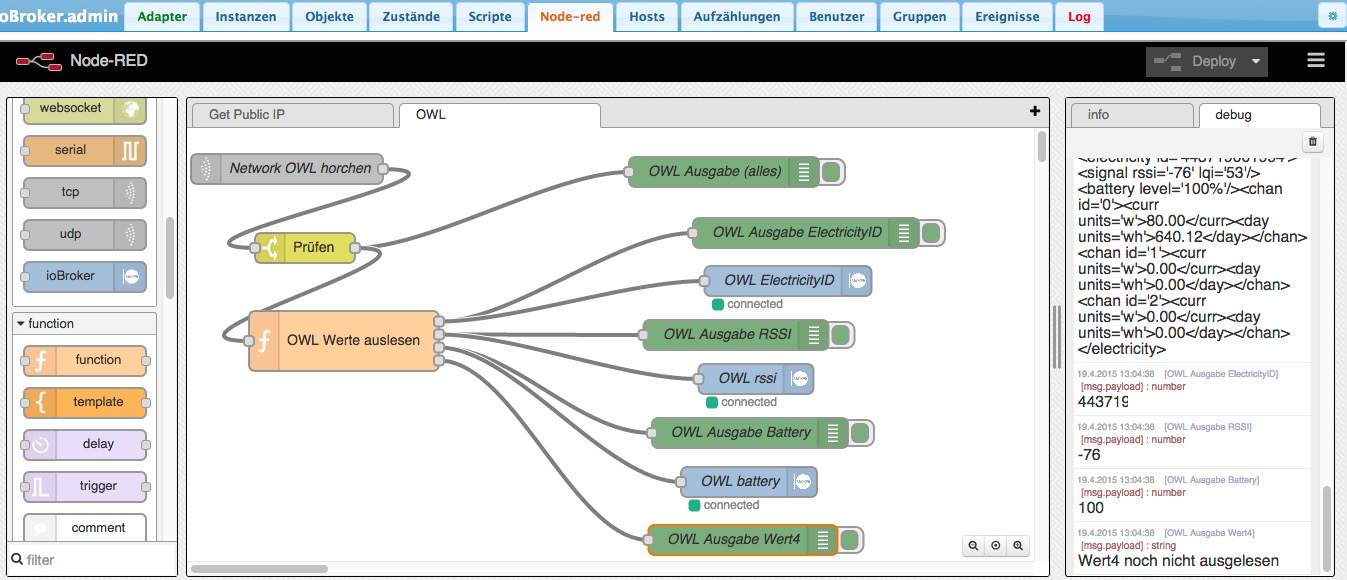The height and width of the screenshot is (580, 1347).
Task: Select the template palette node
Action: (84, 403)
